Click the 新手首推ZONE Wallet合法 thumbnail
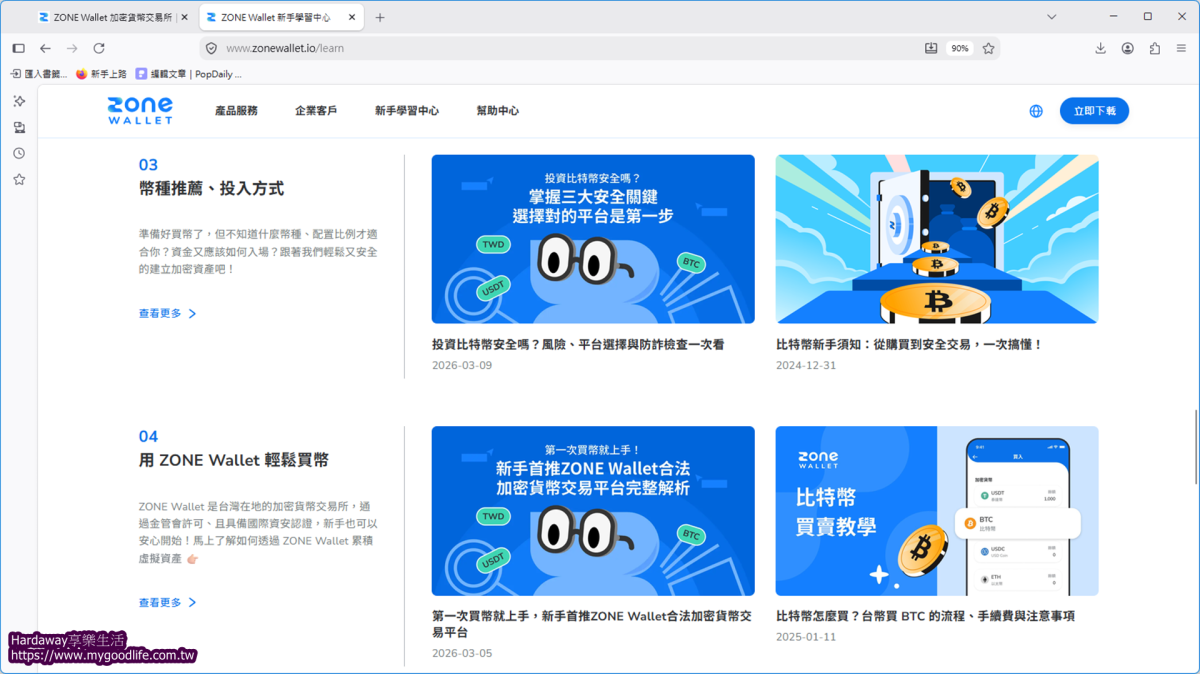 [x=593, y=511]
